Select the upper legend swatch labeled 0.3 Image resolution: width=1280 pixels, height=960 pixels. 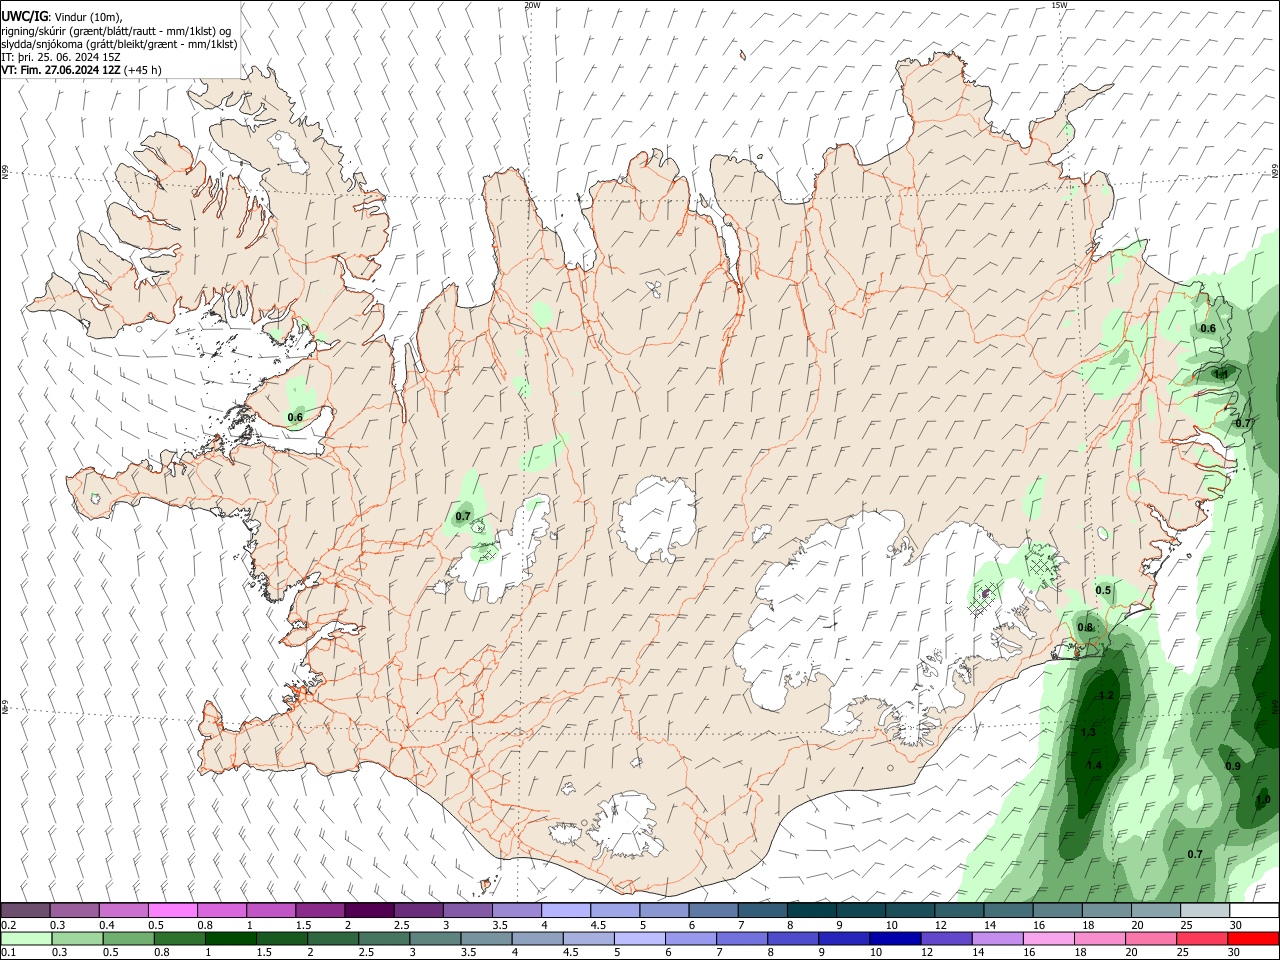(74, 910)
